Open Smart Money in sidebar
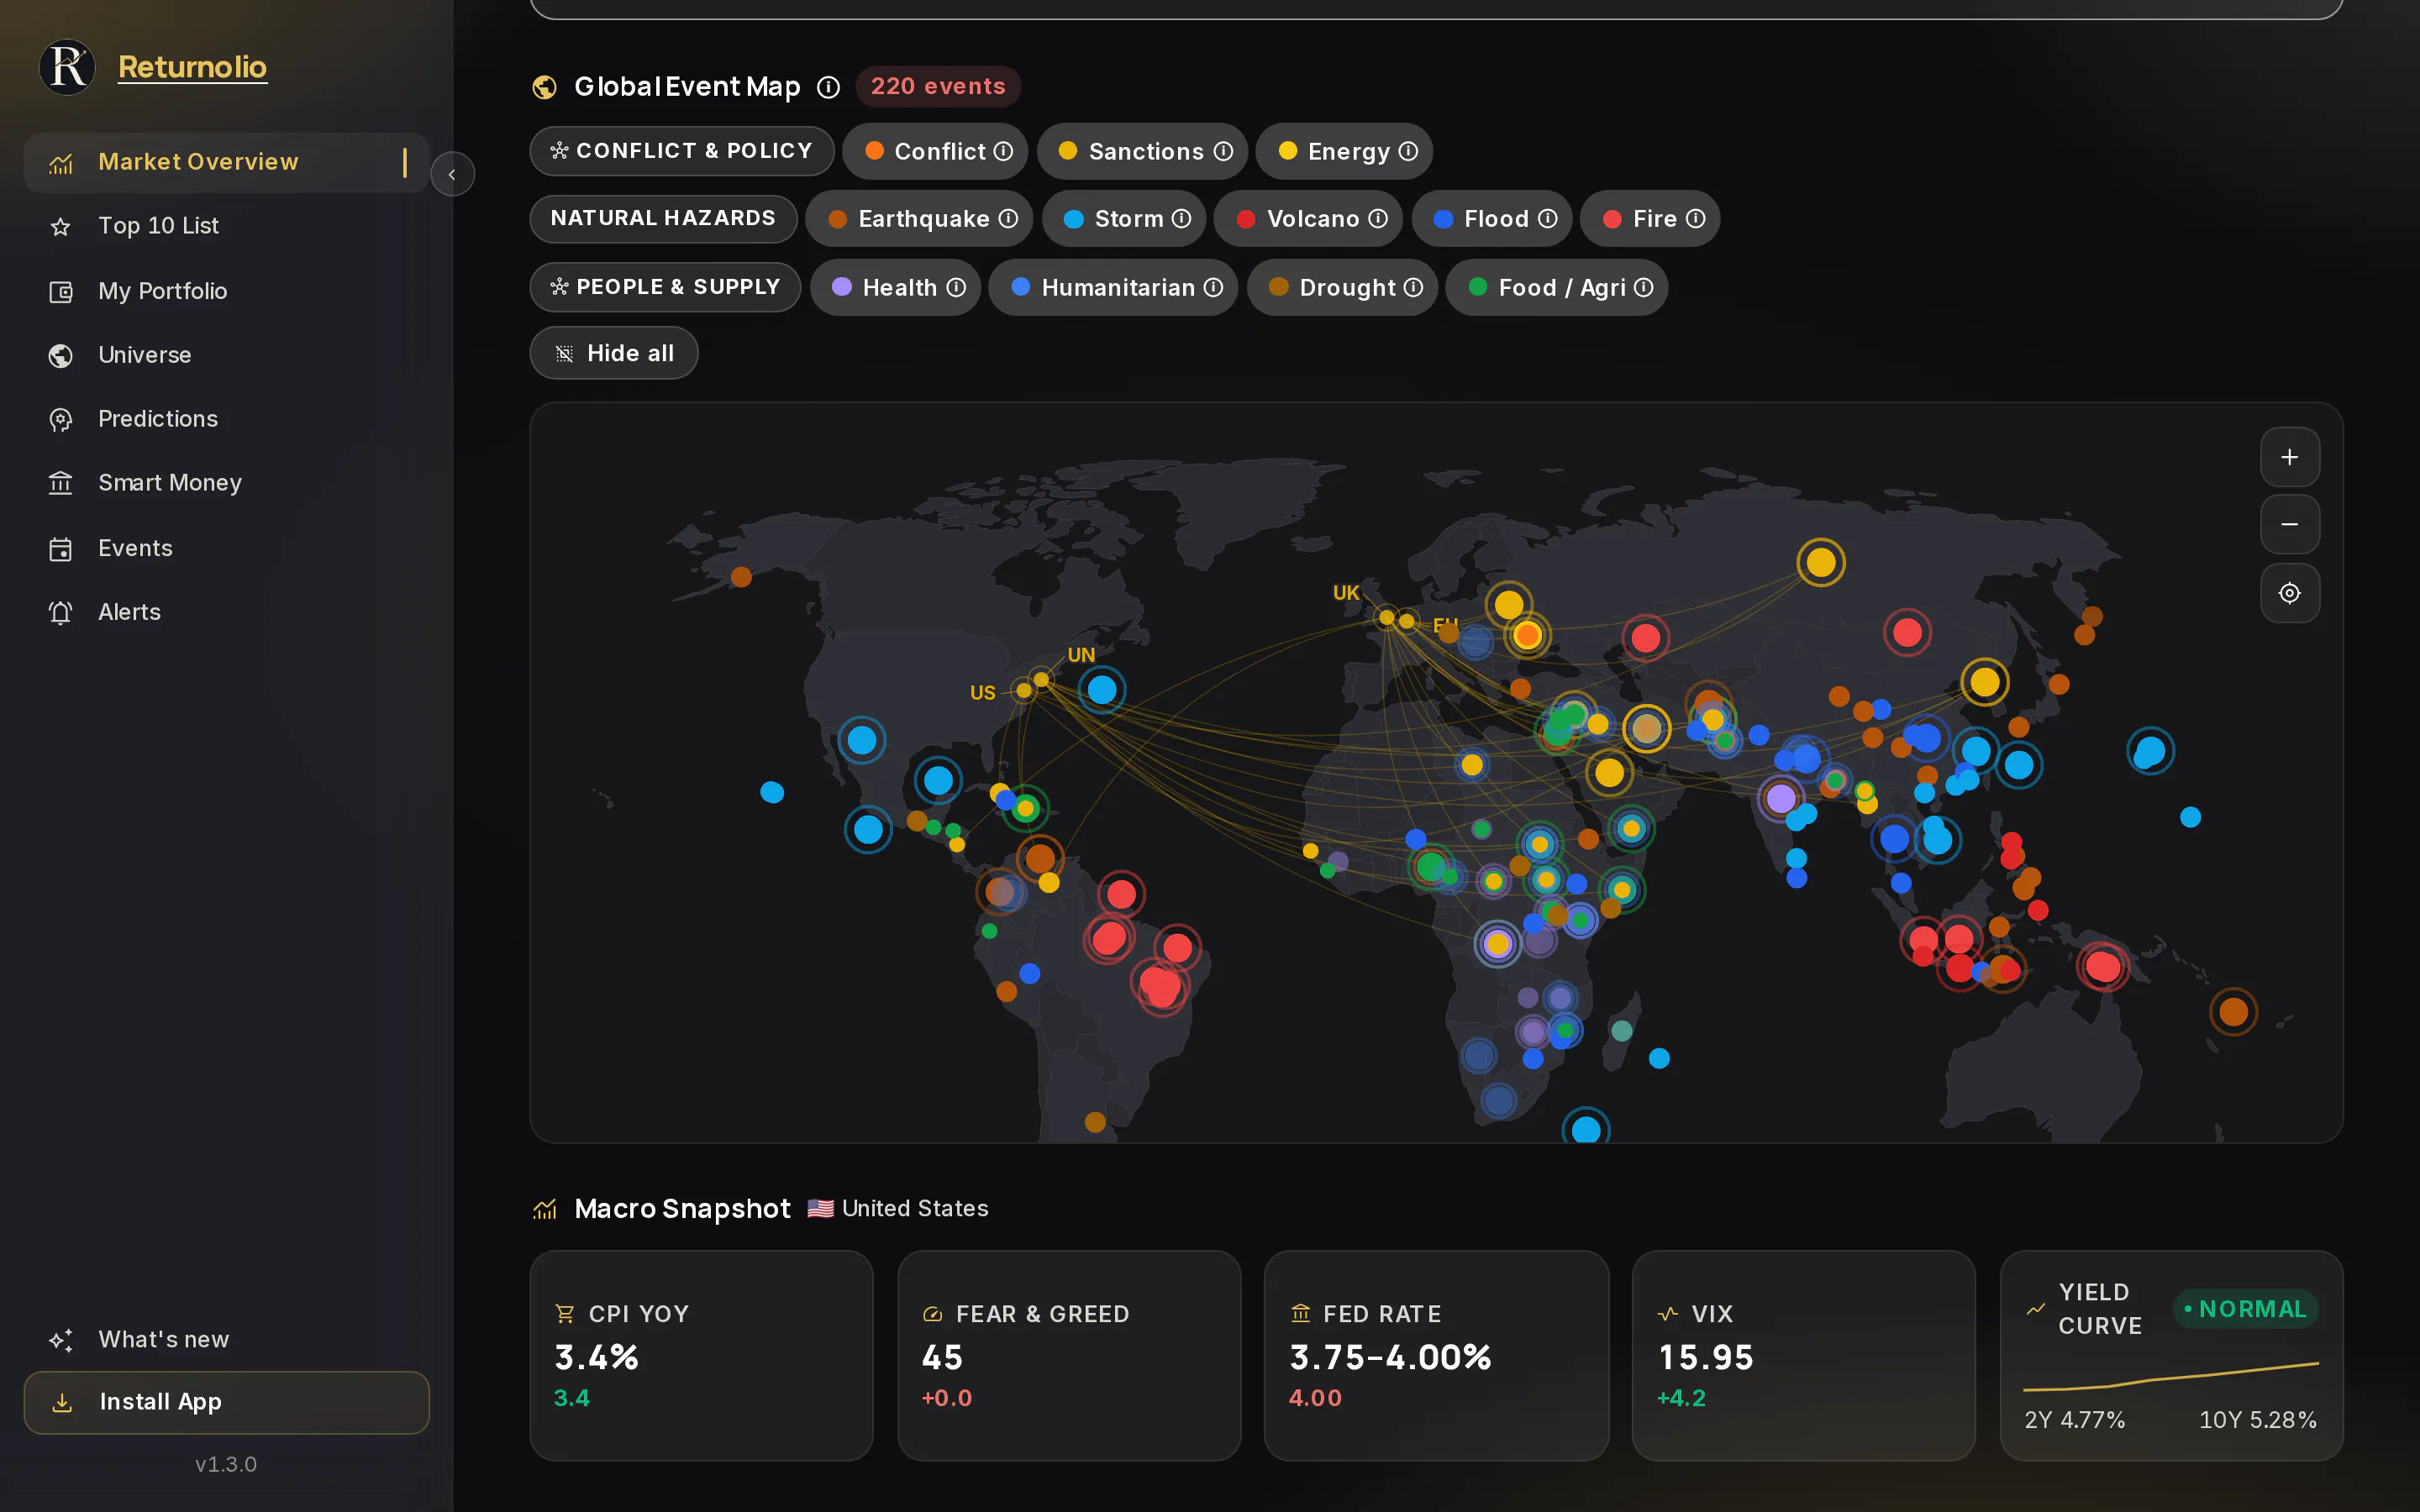 [x=226, y=483]
